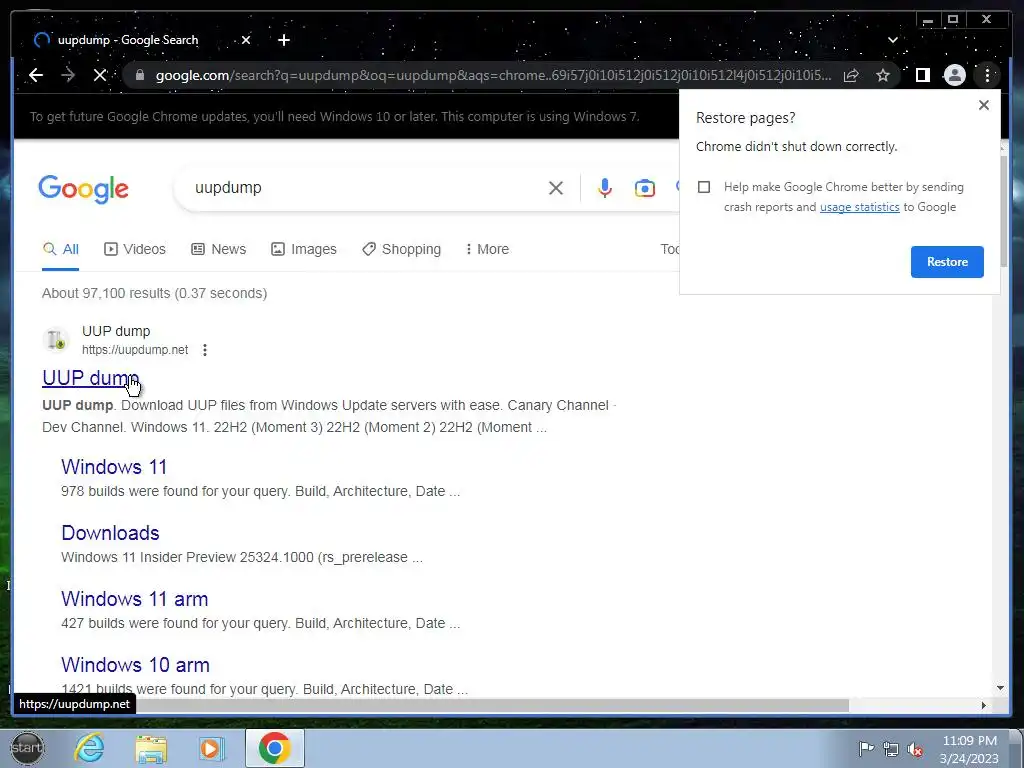Viewport: 1024px width, 768px height.
Task: Click the Restore button
Action: (947, 262)
